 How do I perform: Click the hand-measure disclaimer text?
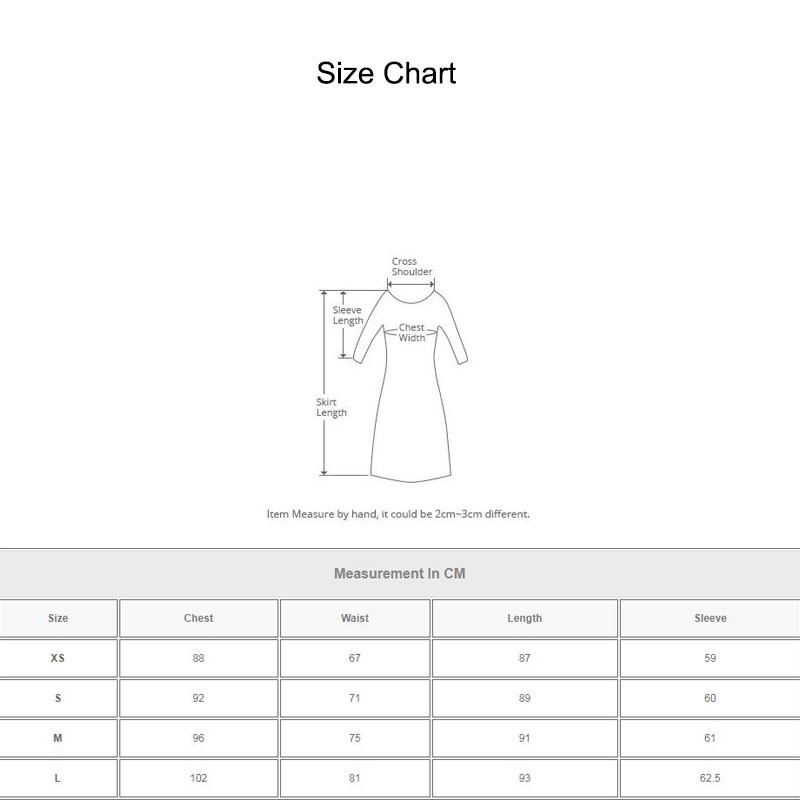click(x=400, y=511)
